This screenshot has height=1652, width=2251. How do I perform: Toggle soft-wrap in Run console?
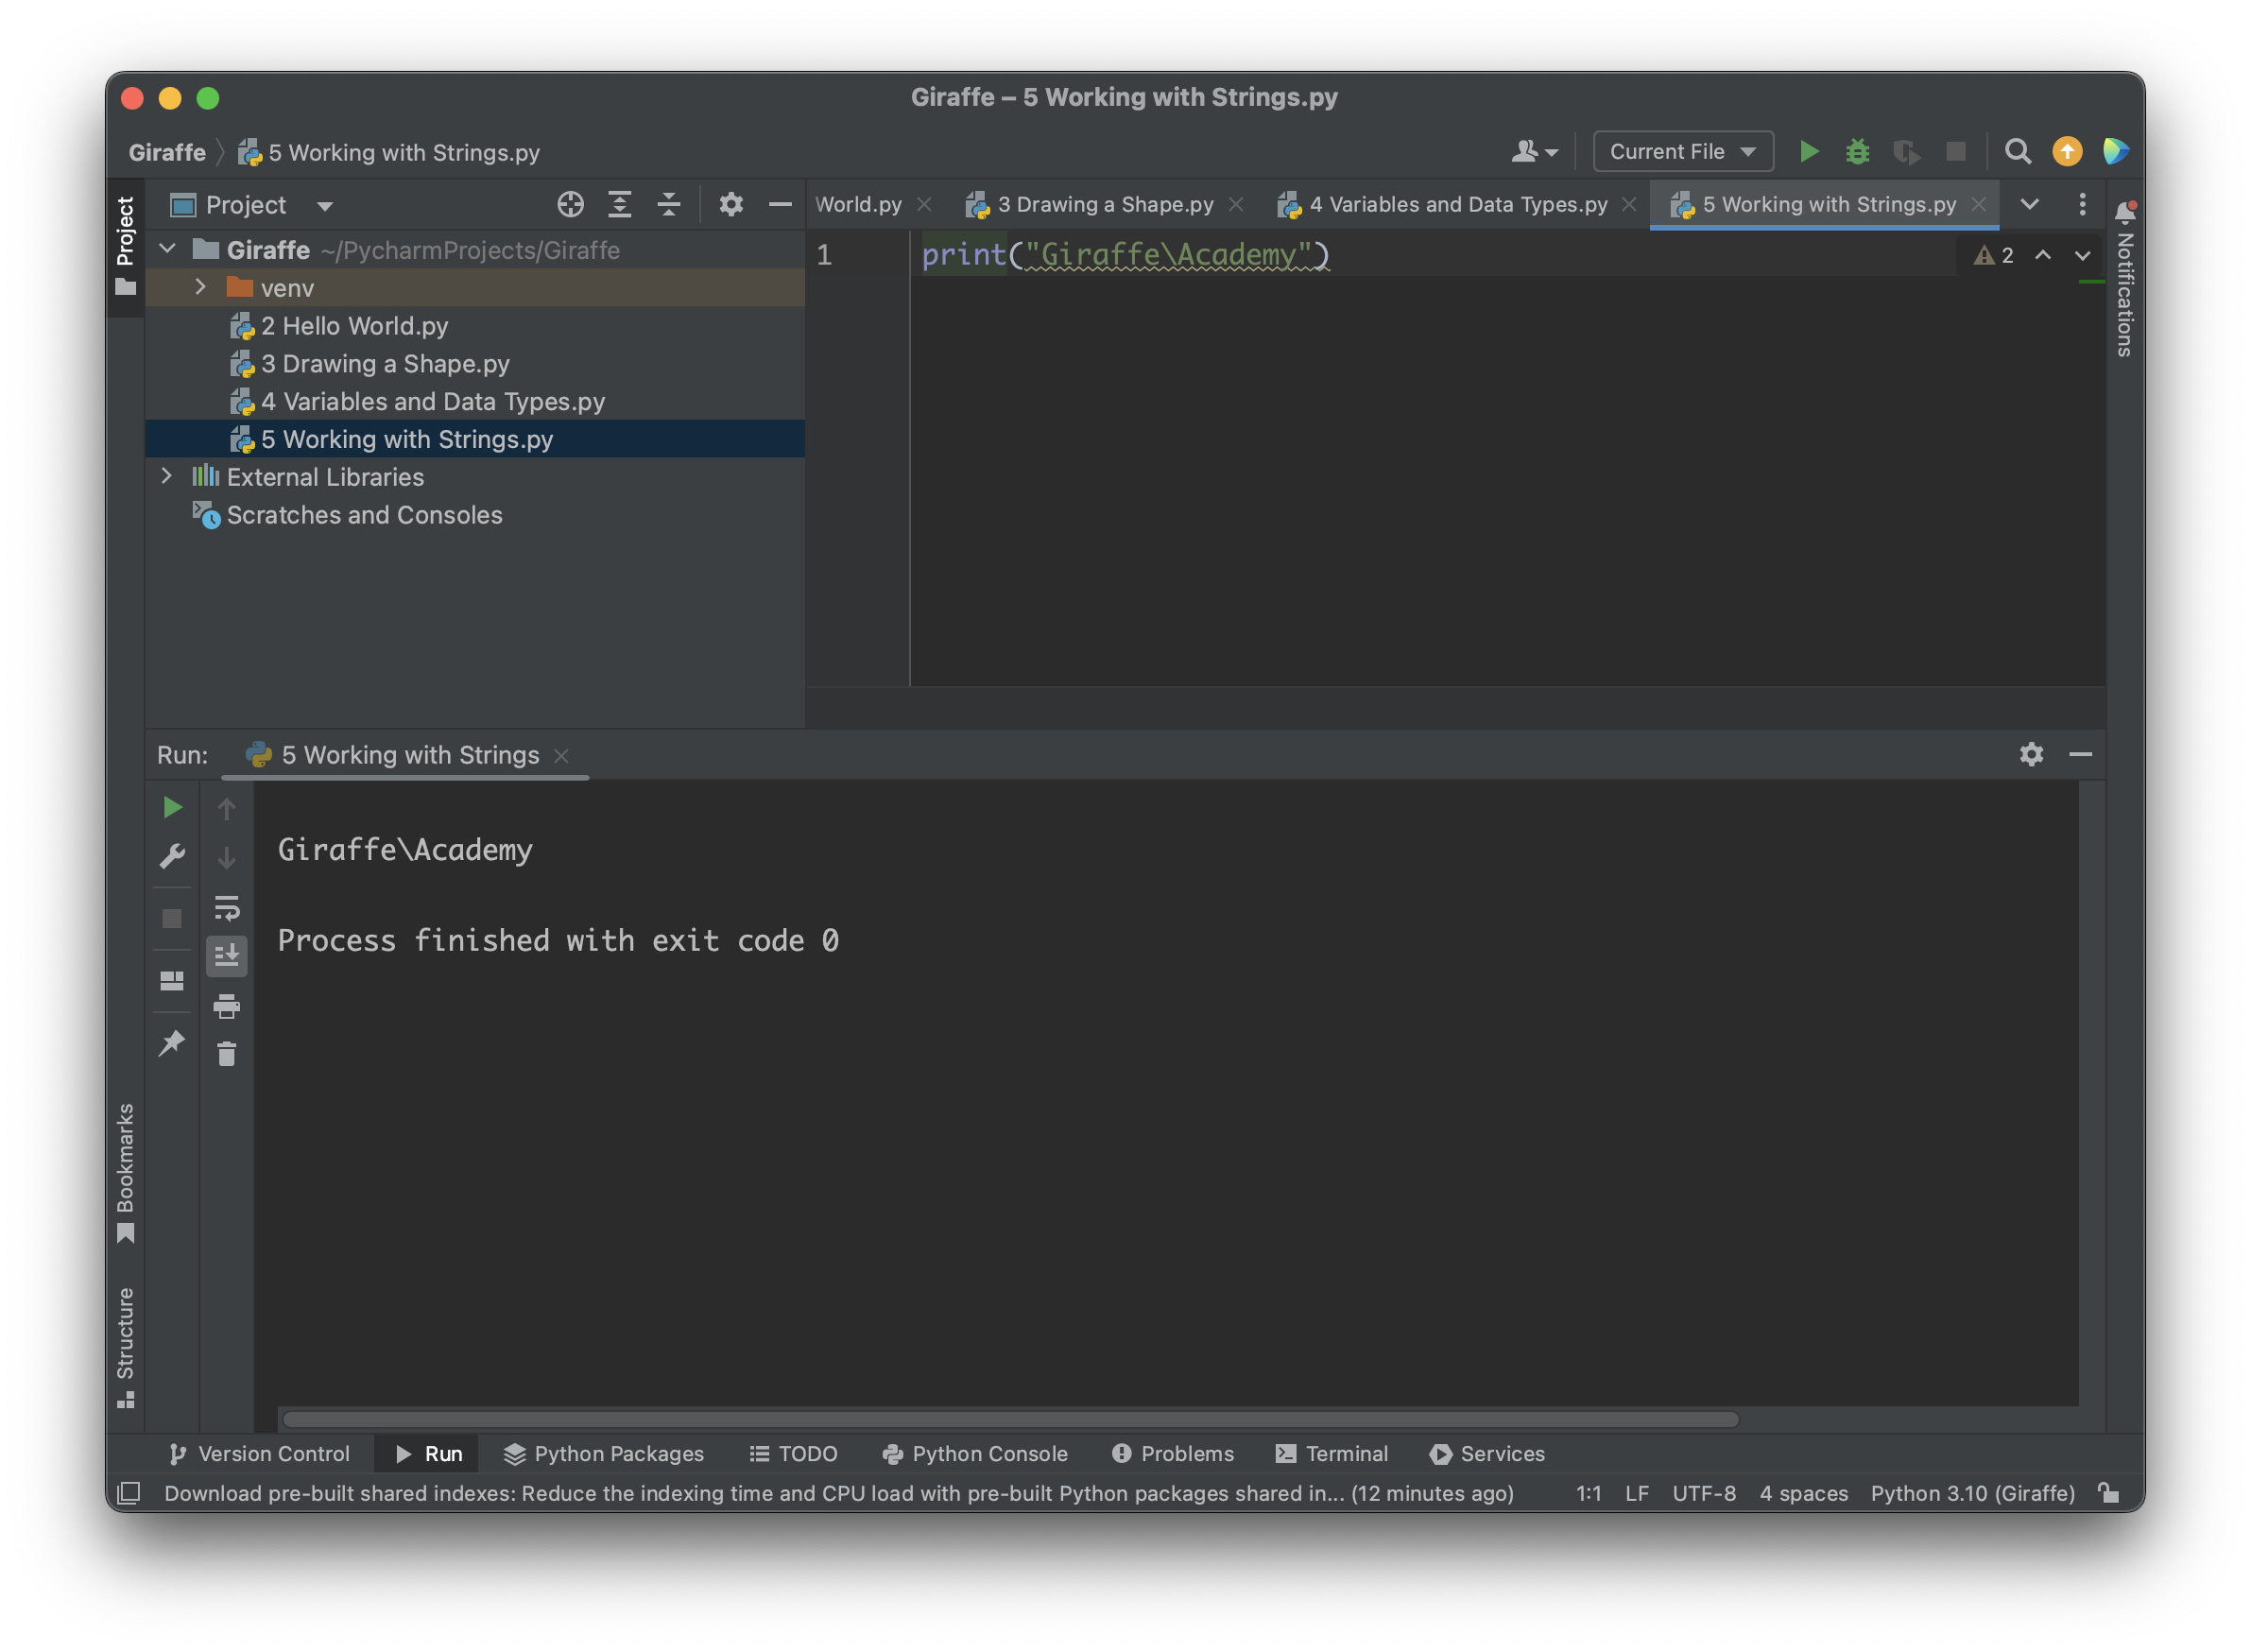pos(227,908)
